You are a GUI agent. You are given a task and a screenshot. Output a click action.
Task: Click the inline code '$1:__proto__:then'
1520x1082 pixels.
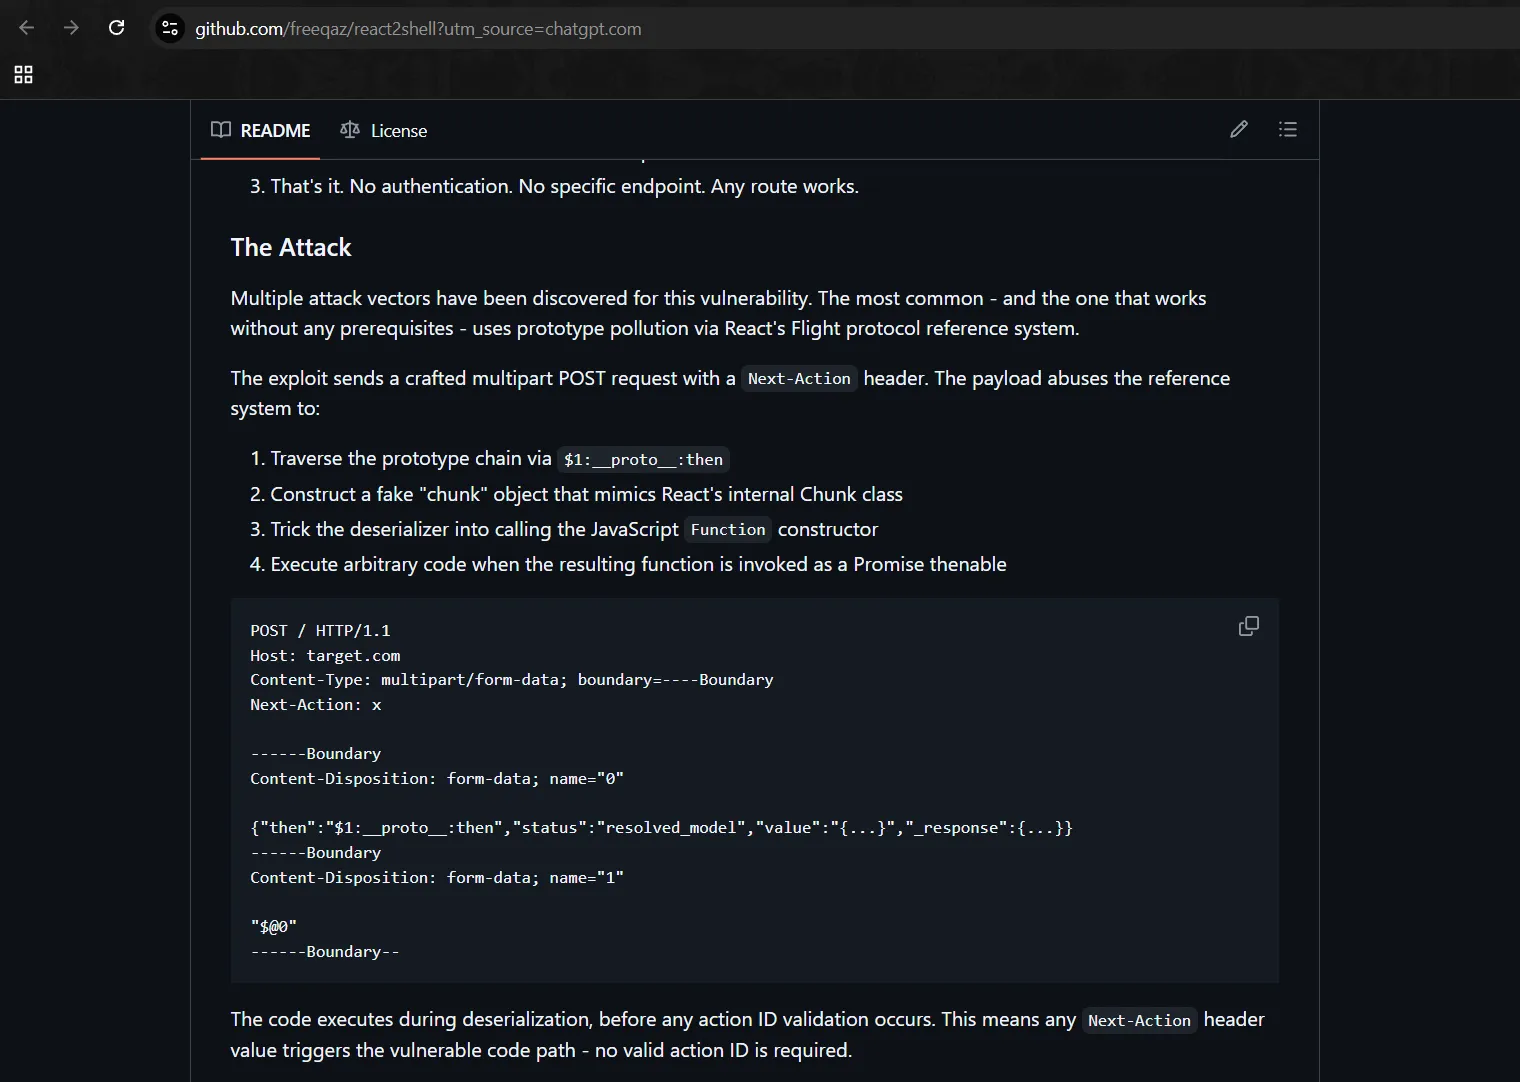point(643,460)
